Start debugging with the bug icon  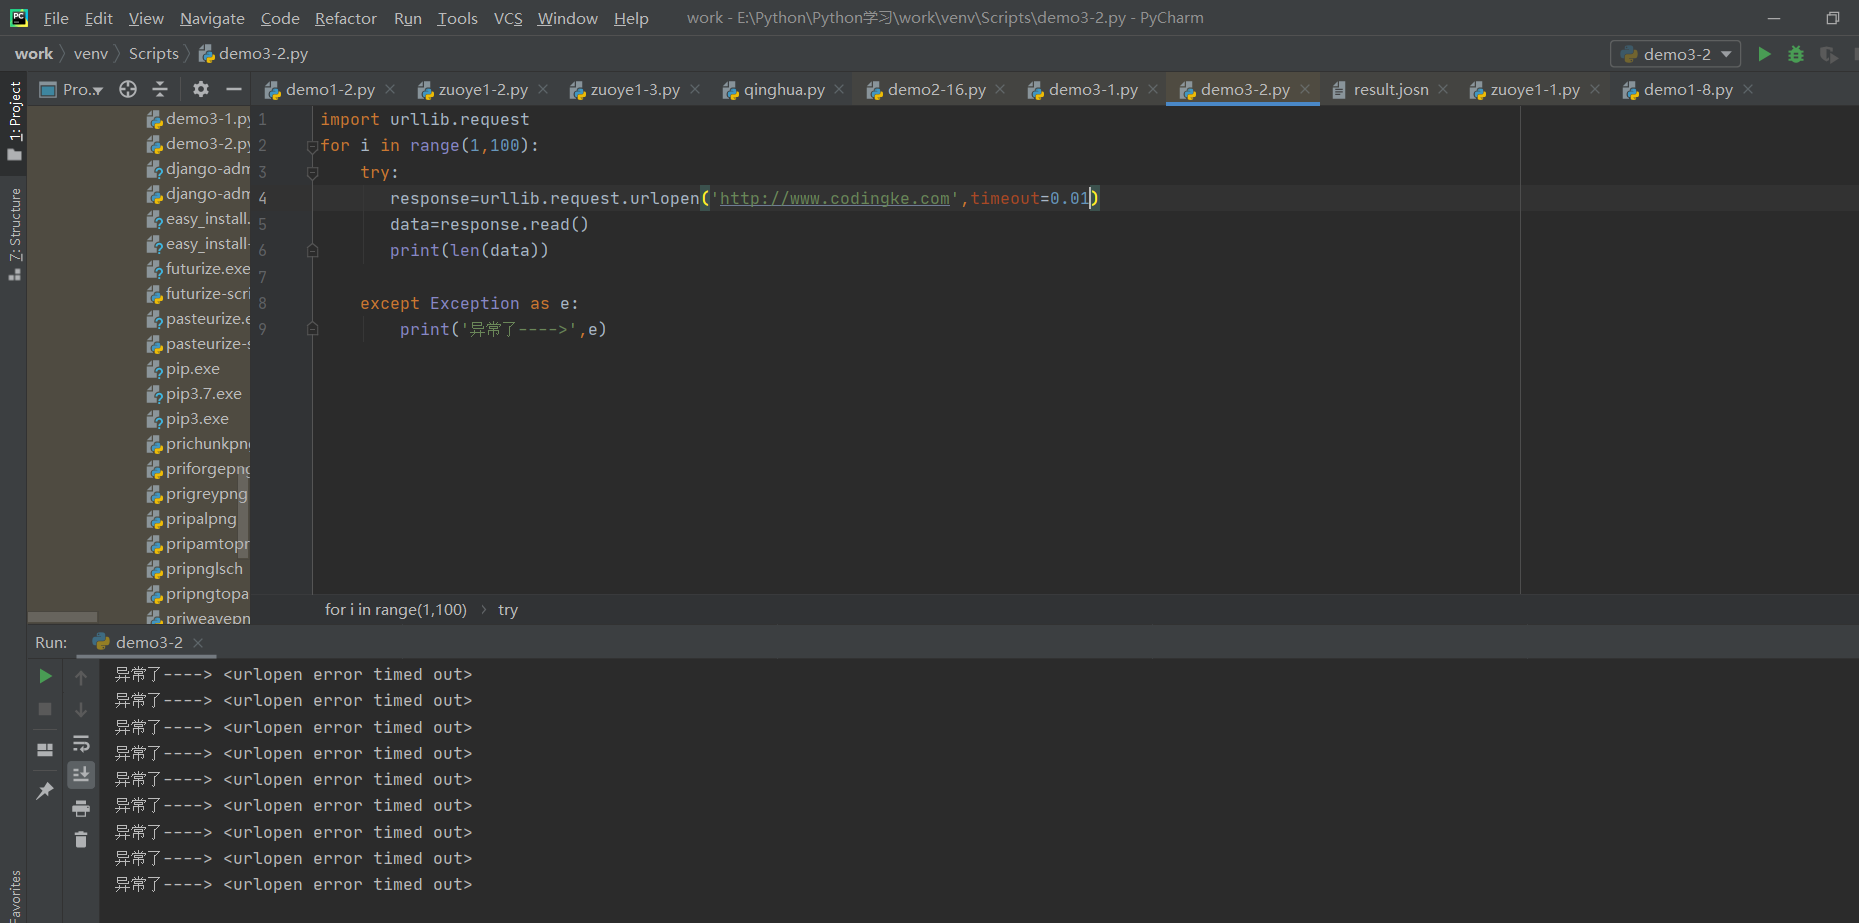[x=1796, y=54]
